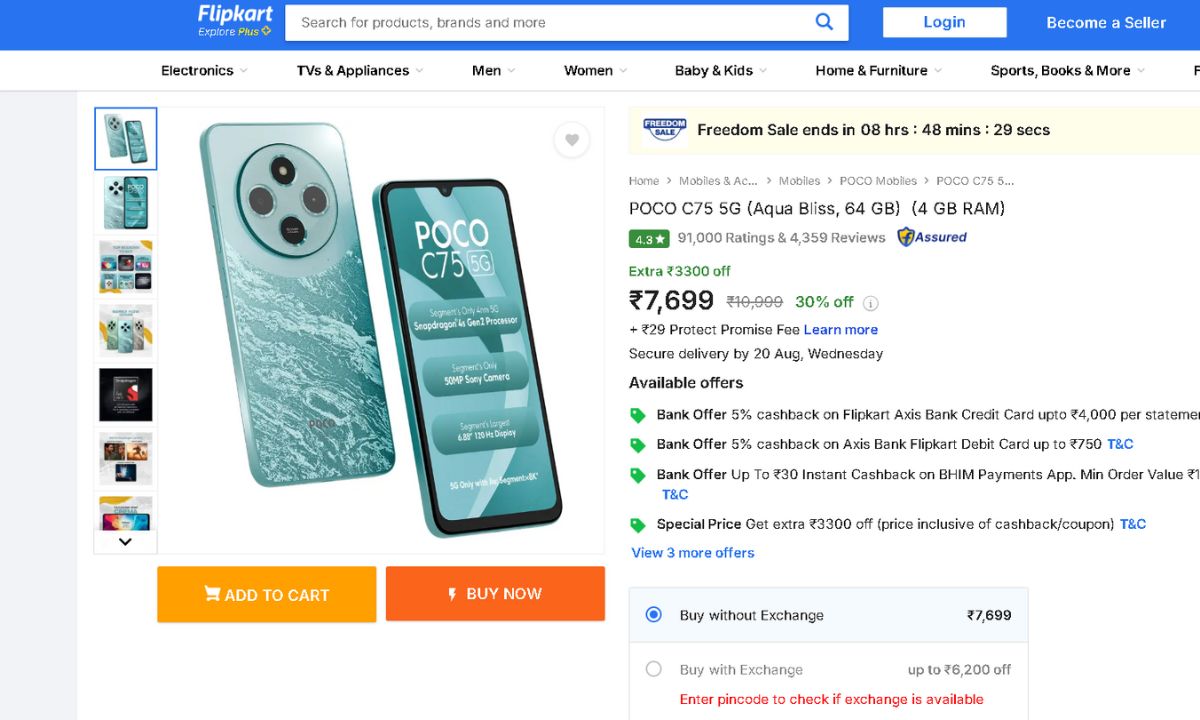Click the green tag icon beside Special Price

[637, 525]
